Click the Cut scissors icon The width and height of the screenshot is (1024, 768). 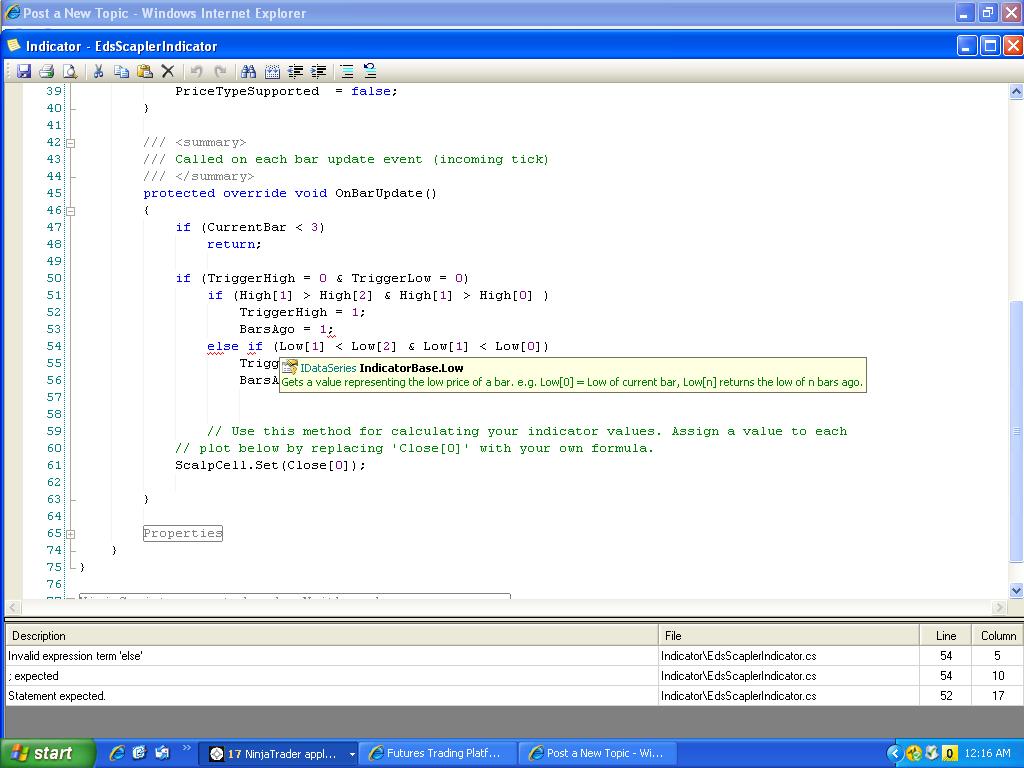click(x=98, y=71)
